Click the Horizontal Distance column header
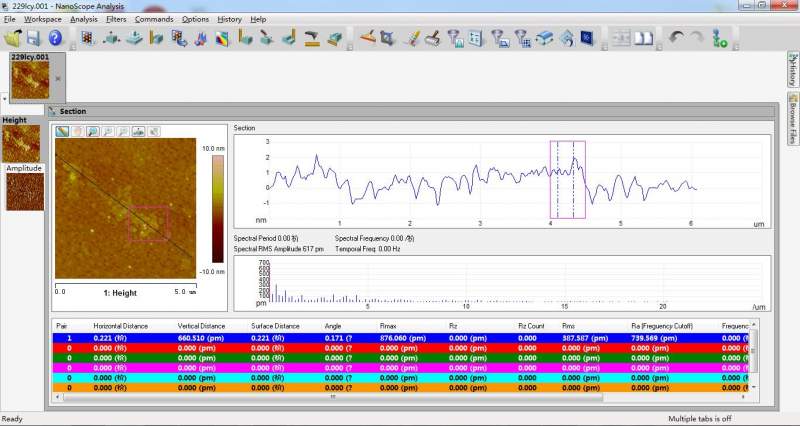The width and height of the screenshot is (800, 426). click(118, 325)
